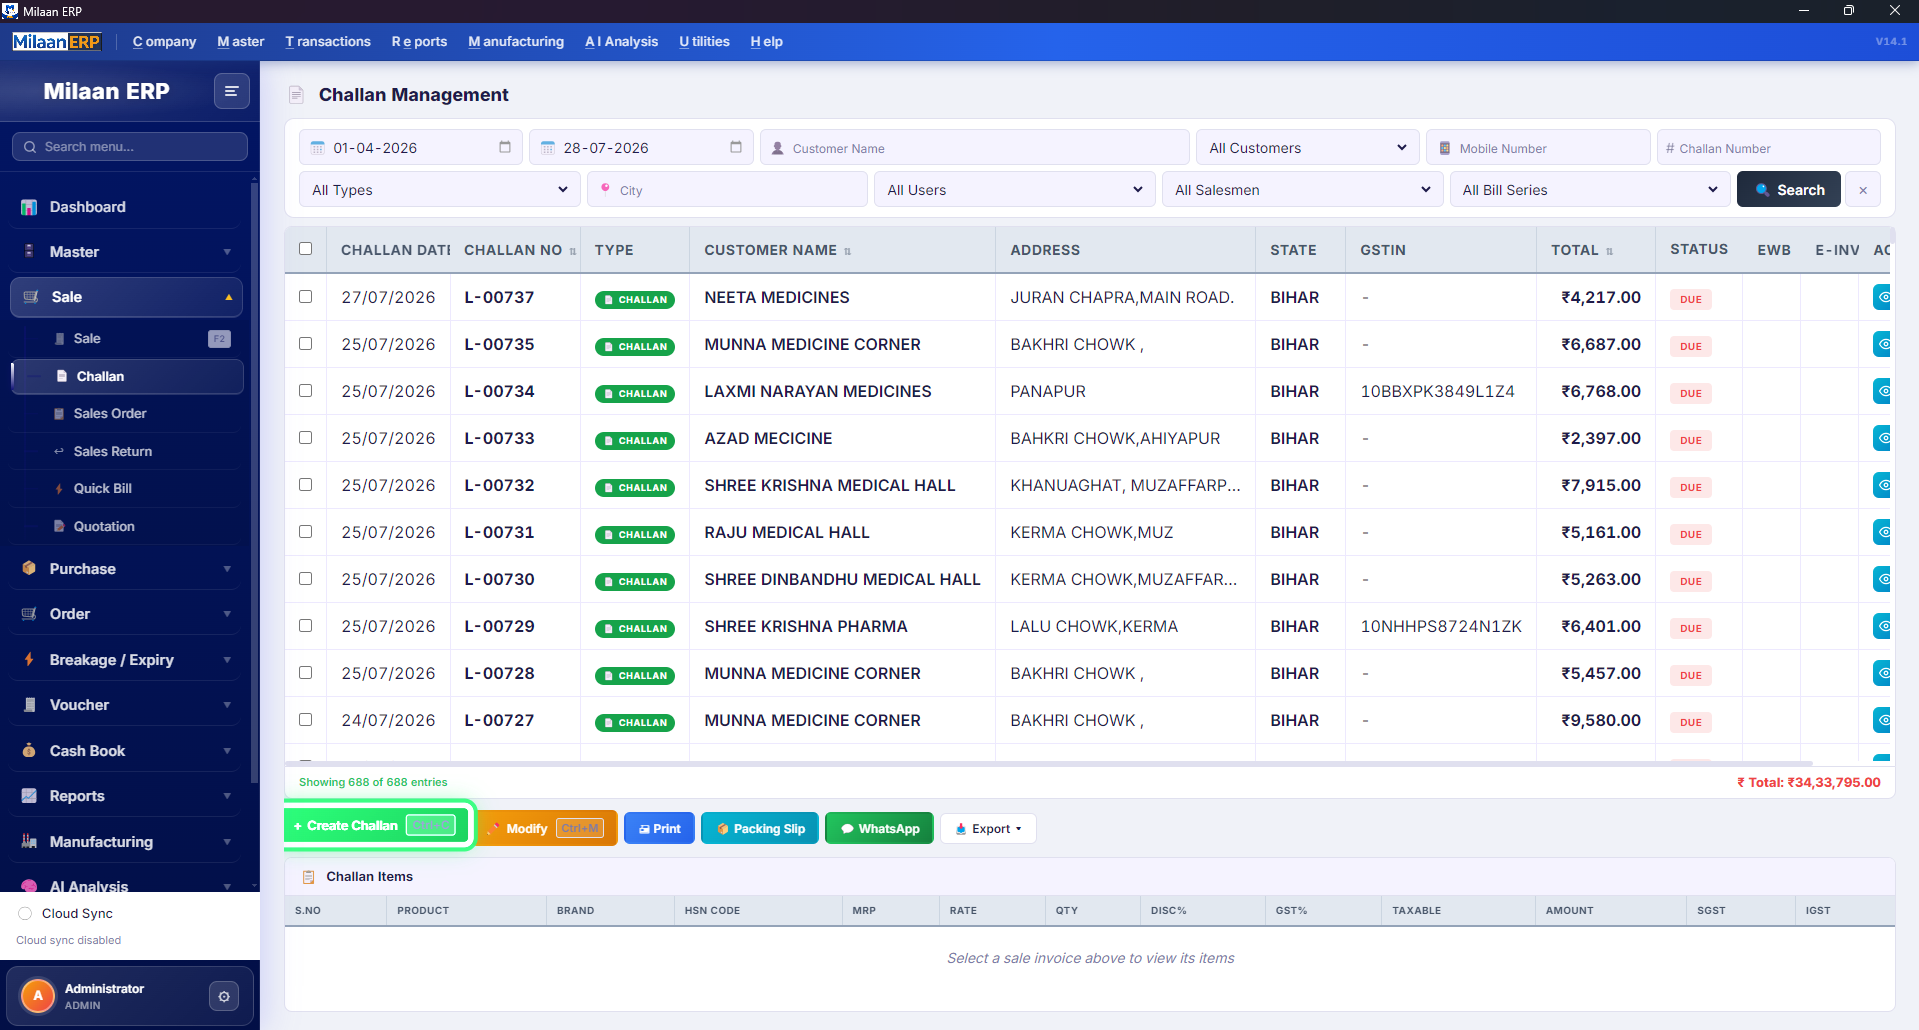This screenshot has width=1919, height=1030.
Task: Click the Packing Slip button
Action: tap(760, 829)
